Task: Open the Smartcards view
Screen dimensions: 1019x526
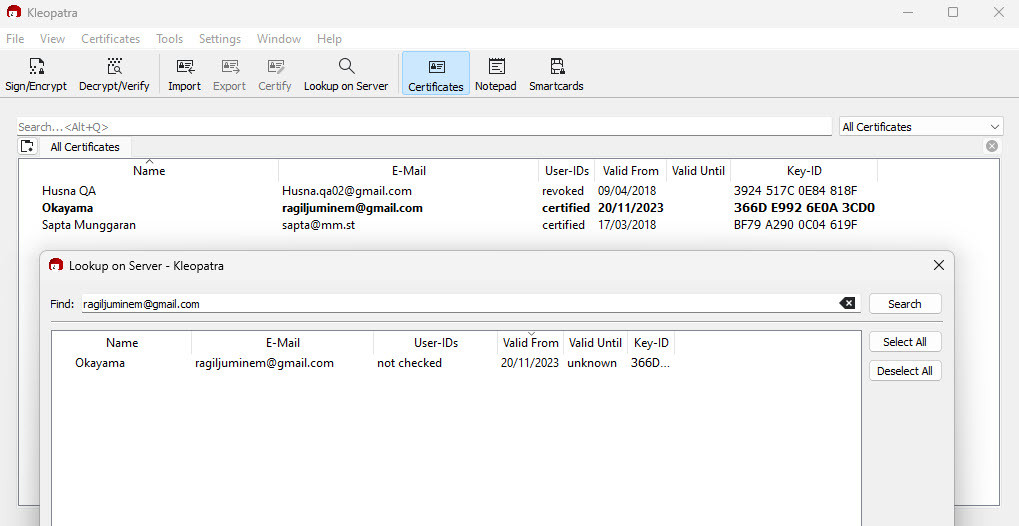Action: click(x=556, y=73)
